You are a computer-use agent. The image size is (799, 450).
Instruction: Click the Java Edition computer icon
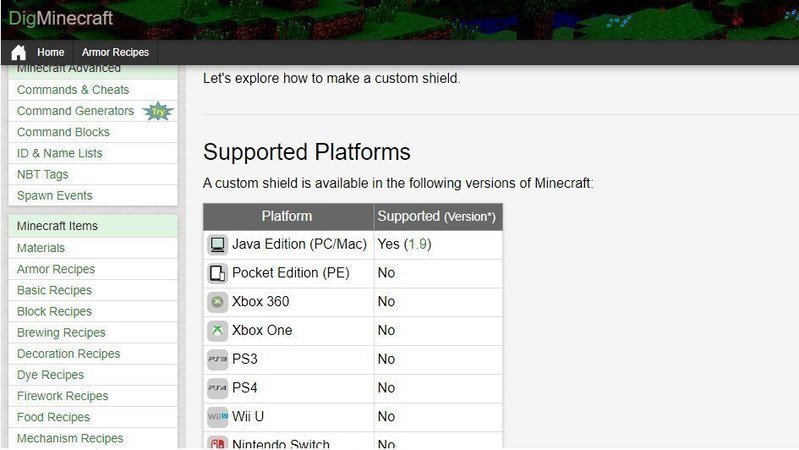point(218,245)
